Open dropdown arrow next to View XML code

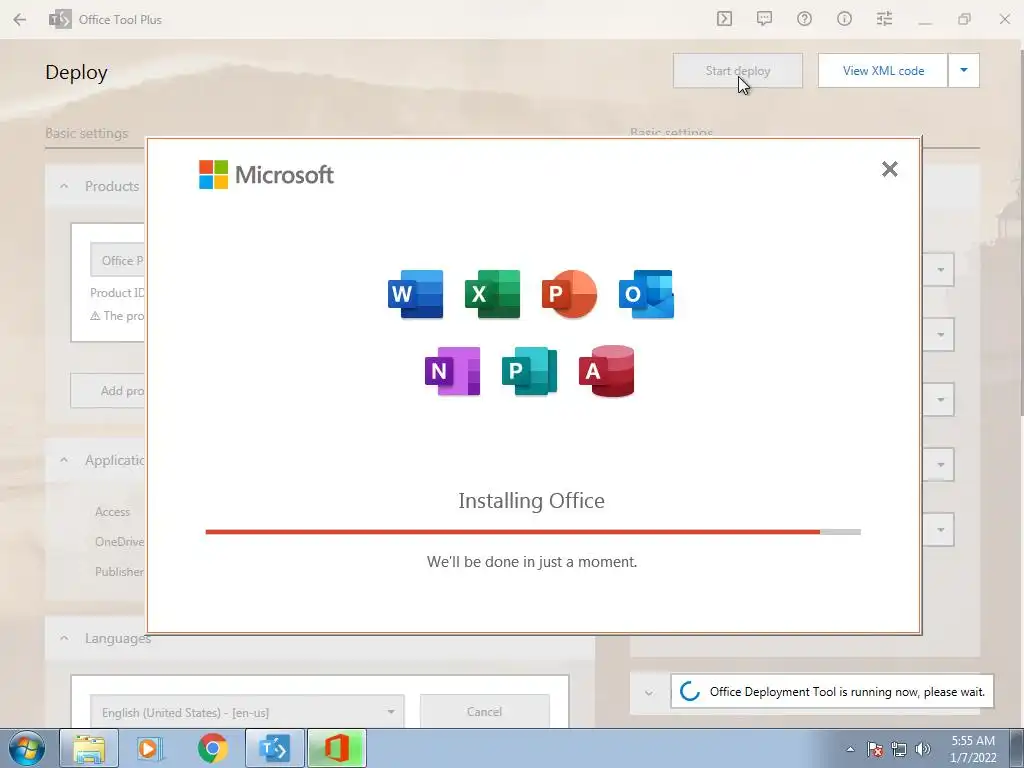tap(964, 71)
